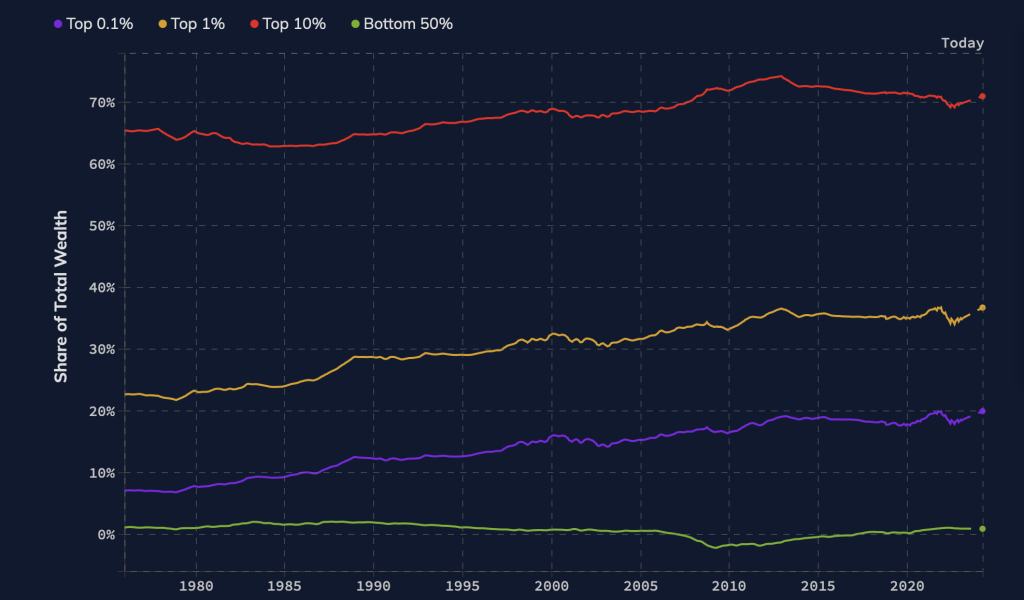Click the 2010 x-axis label
The height and width of the screenshot is (600, 1024).
tap(729, 586)
